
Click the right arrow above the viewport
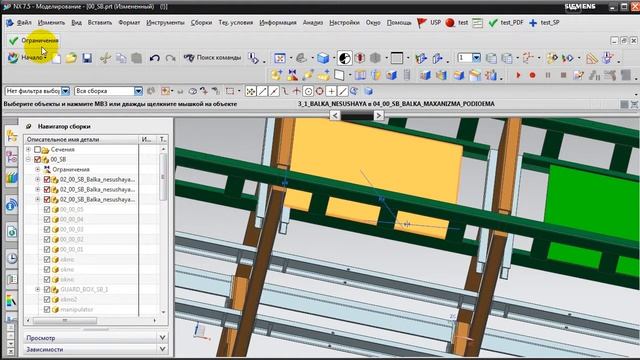coord(378,116)
